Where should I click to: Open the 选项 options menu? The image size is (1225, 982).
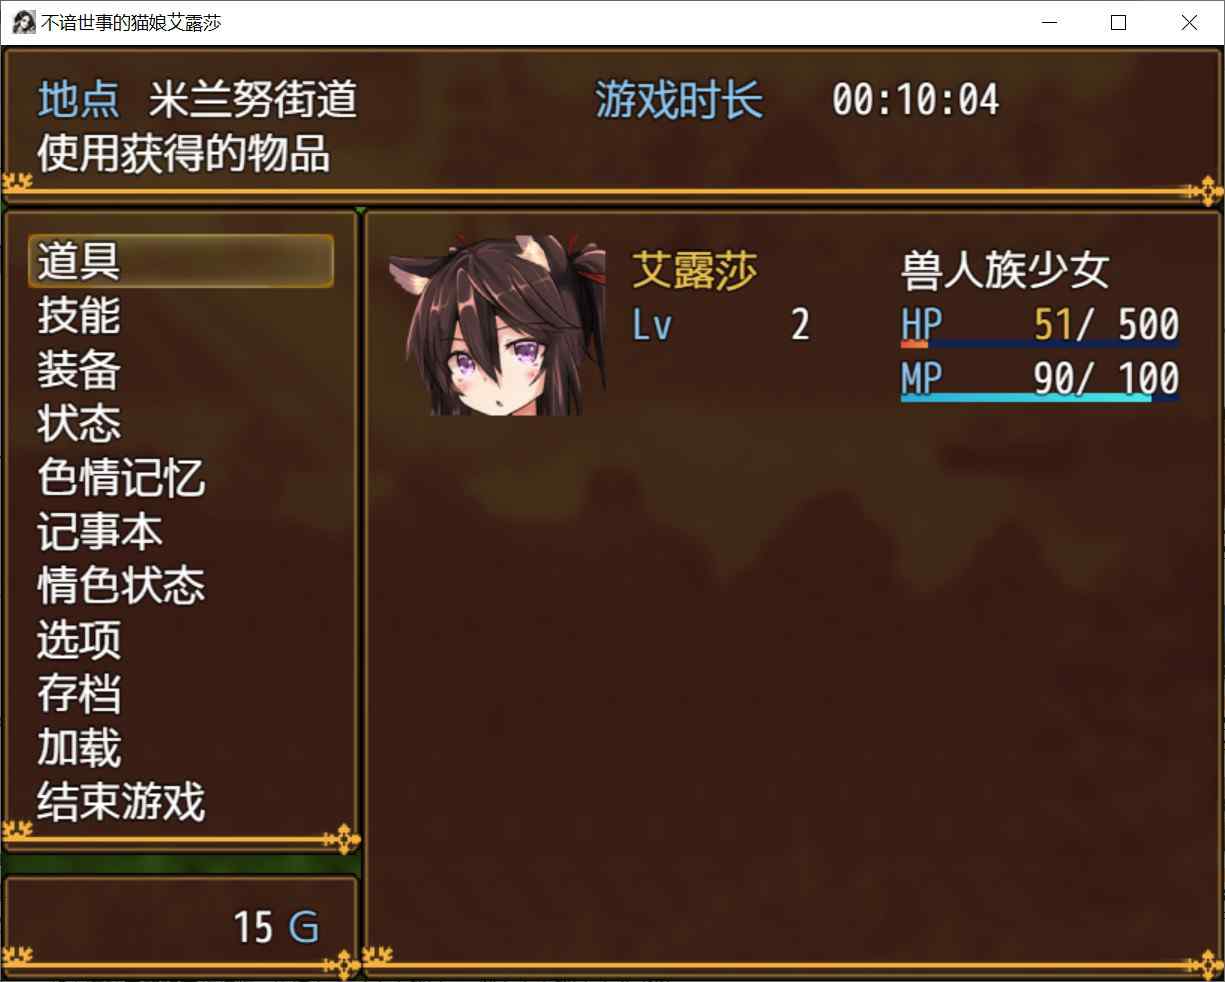(79, 640)
